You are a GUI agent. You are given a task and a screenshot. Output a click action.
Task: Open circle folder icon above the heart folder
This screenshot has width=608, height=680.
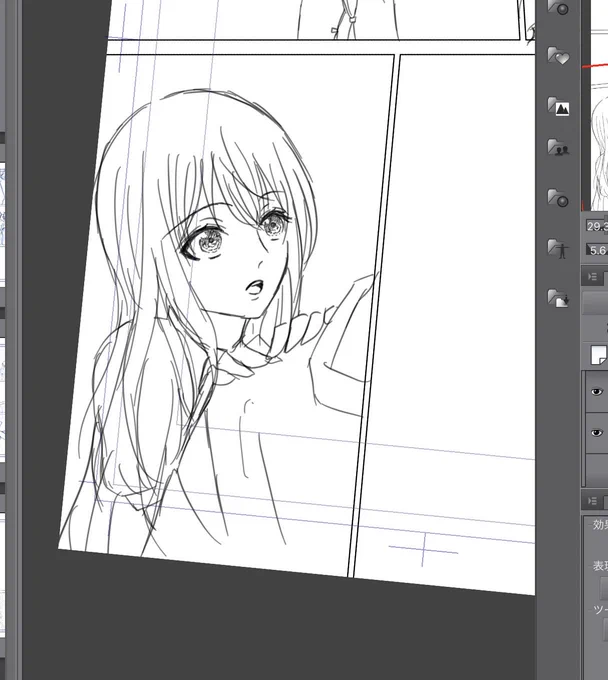(558, 7)
